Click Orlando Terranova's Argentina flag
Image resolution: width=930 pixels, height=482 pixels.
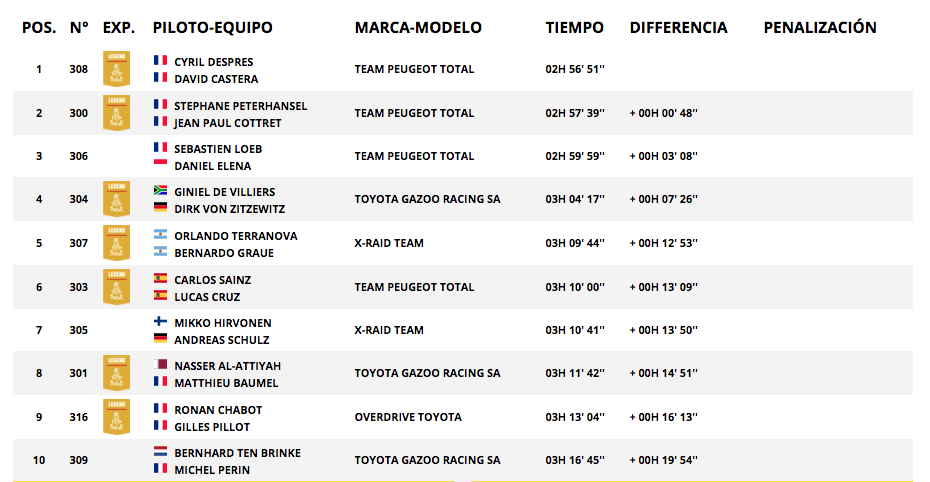pyautogui.click(x=160, y=234)
